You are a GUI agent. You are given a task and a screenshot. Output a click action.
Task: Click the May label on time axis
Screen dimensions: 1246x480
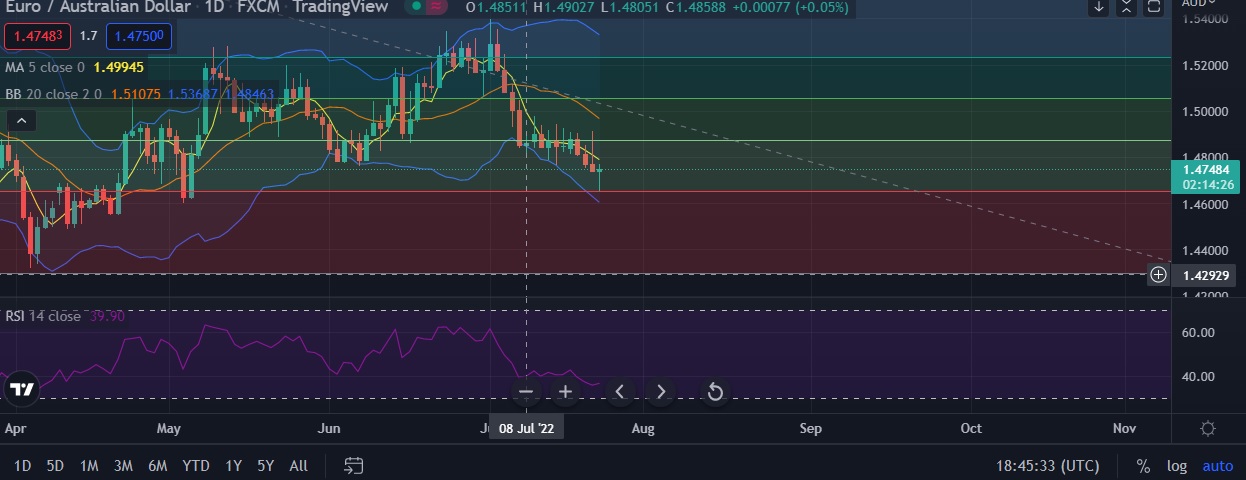tap(169, 428)
